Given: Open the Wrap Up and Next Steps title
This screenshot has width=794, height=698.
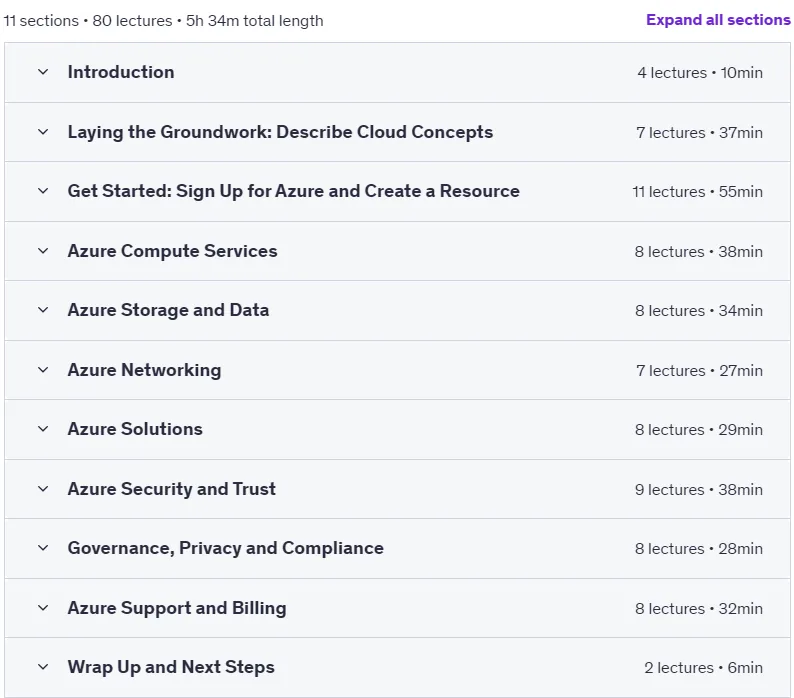Looking at the screenshot, I should (171, 667).
